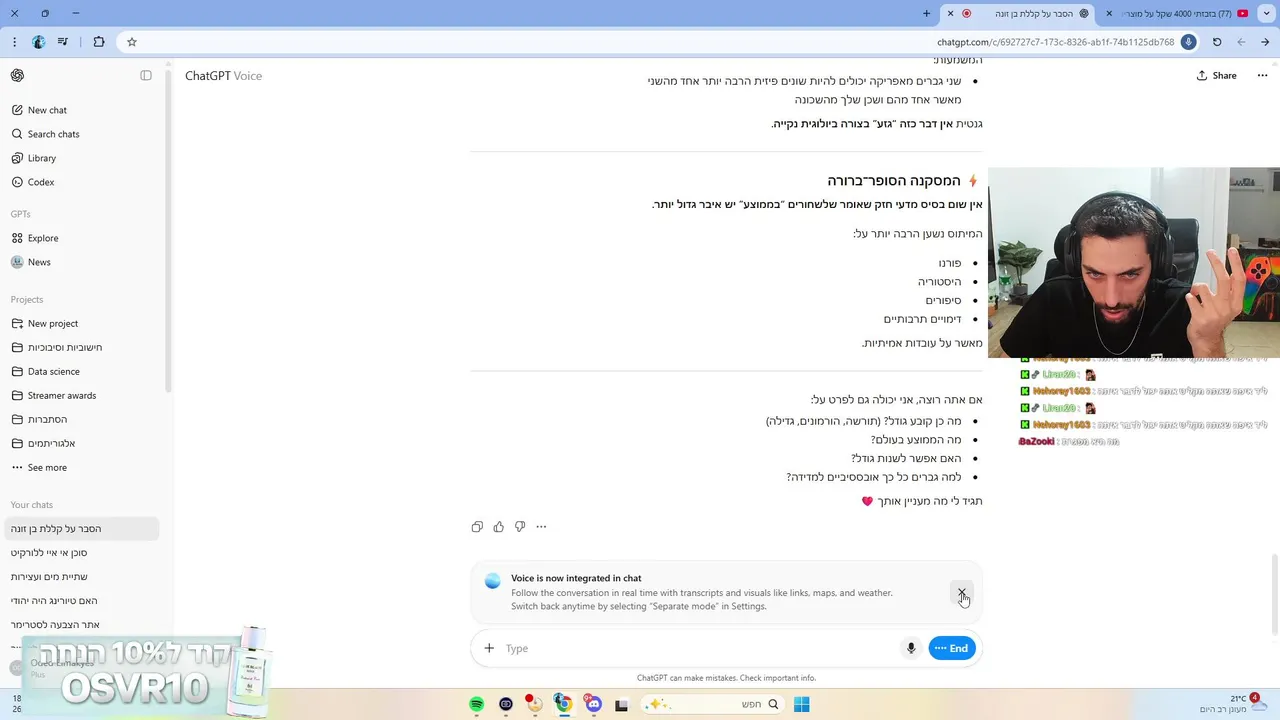Go back in browser
Viewport: 1280px width, 720px height.
point(1266,42)
